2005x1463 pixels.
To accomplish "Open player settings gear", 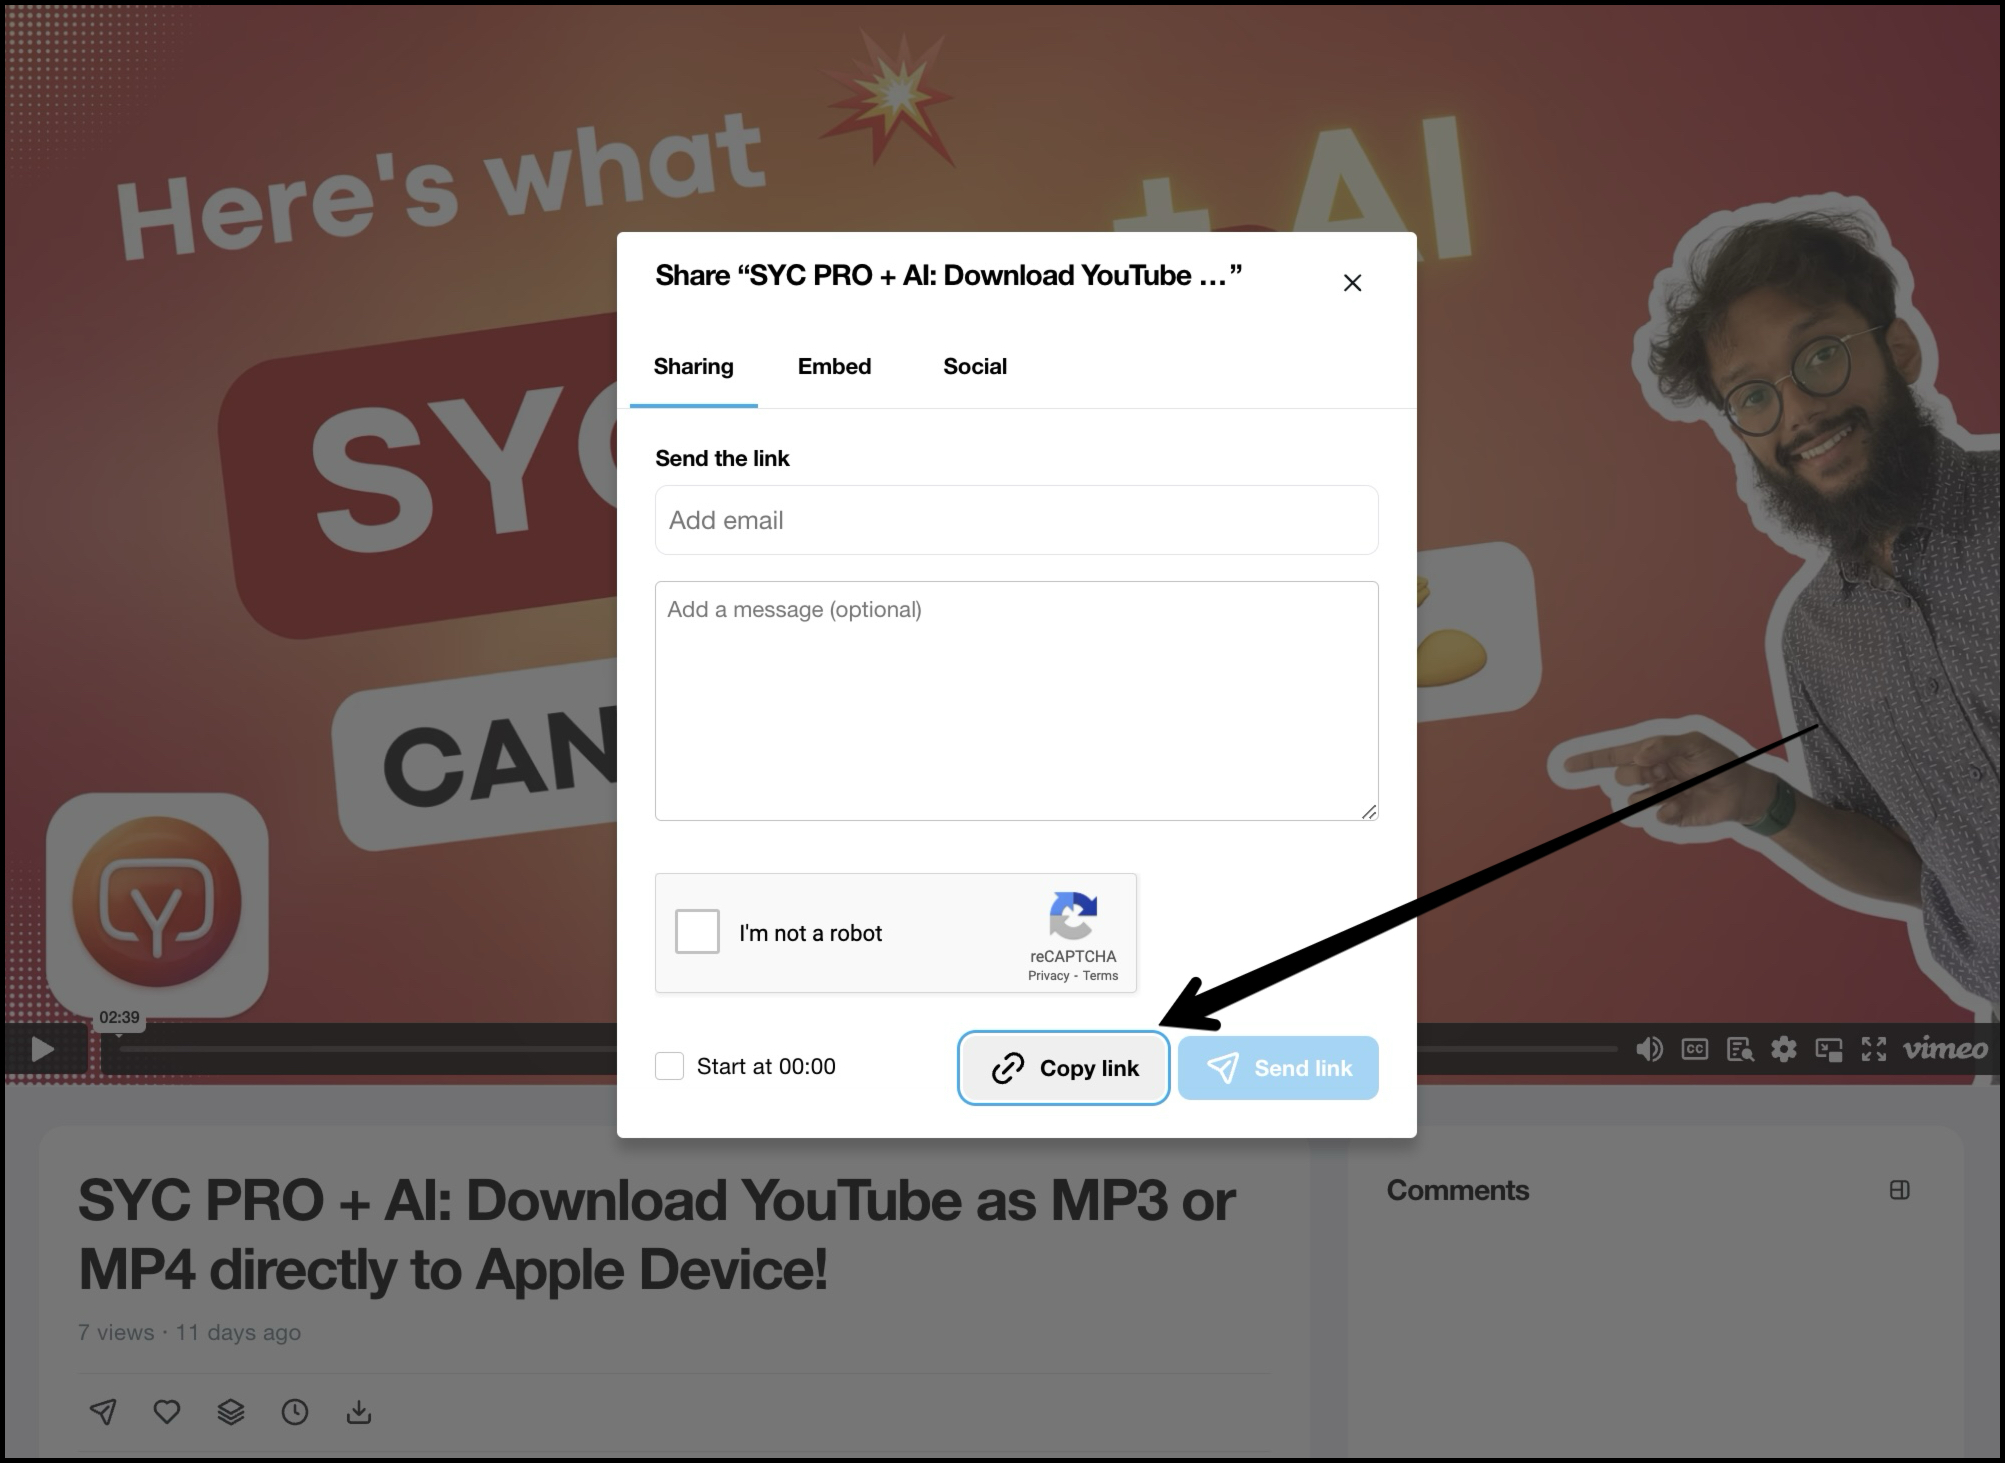I will pyautogui.click(x=1784, y=1049).
